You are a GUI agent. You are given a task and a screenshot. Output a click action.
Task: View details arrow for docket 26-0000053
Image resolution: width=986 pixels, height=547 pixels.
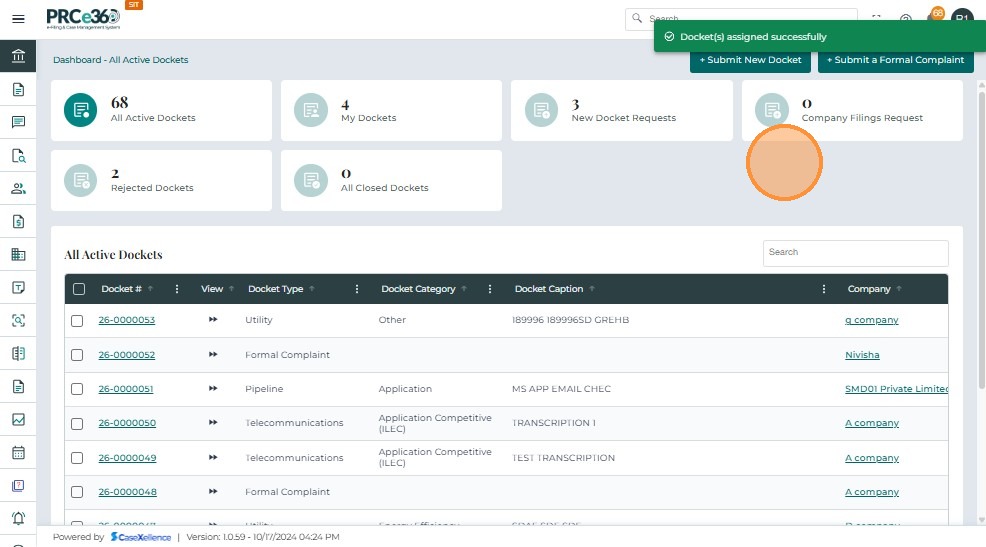[x=212, y=320]
